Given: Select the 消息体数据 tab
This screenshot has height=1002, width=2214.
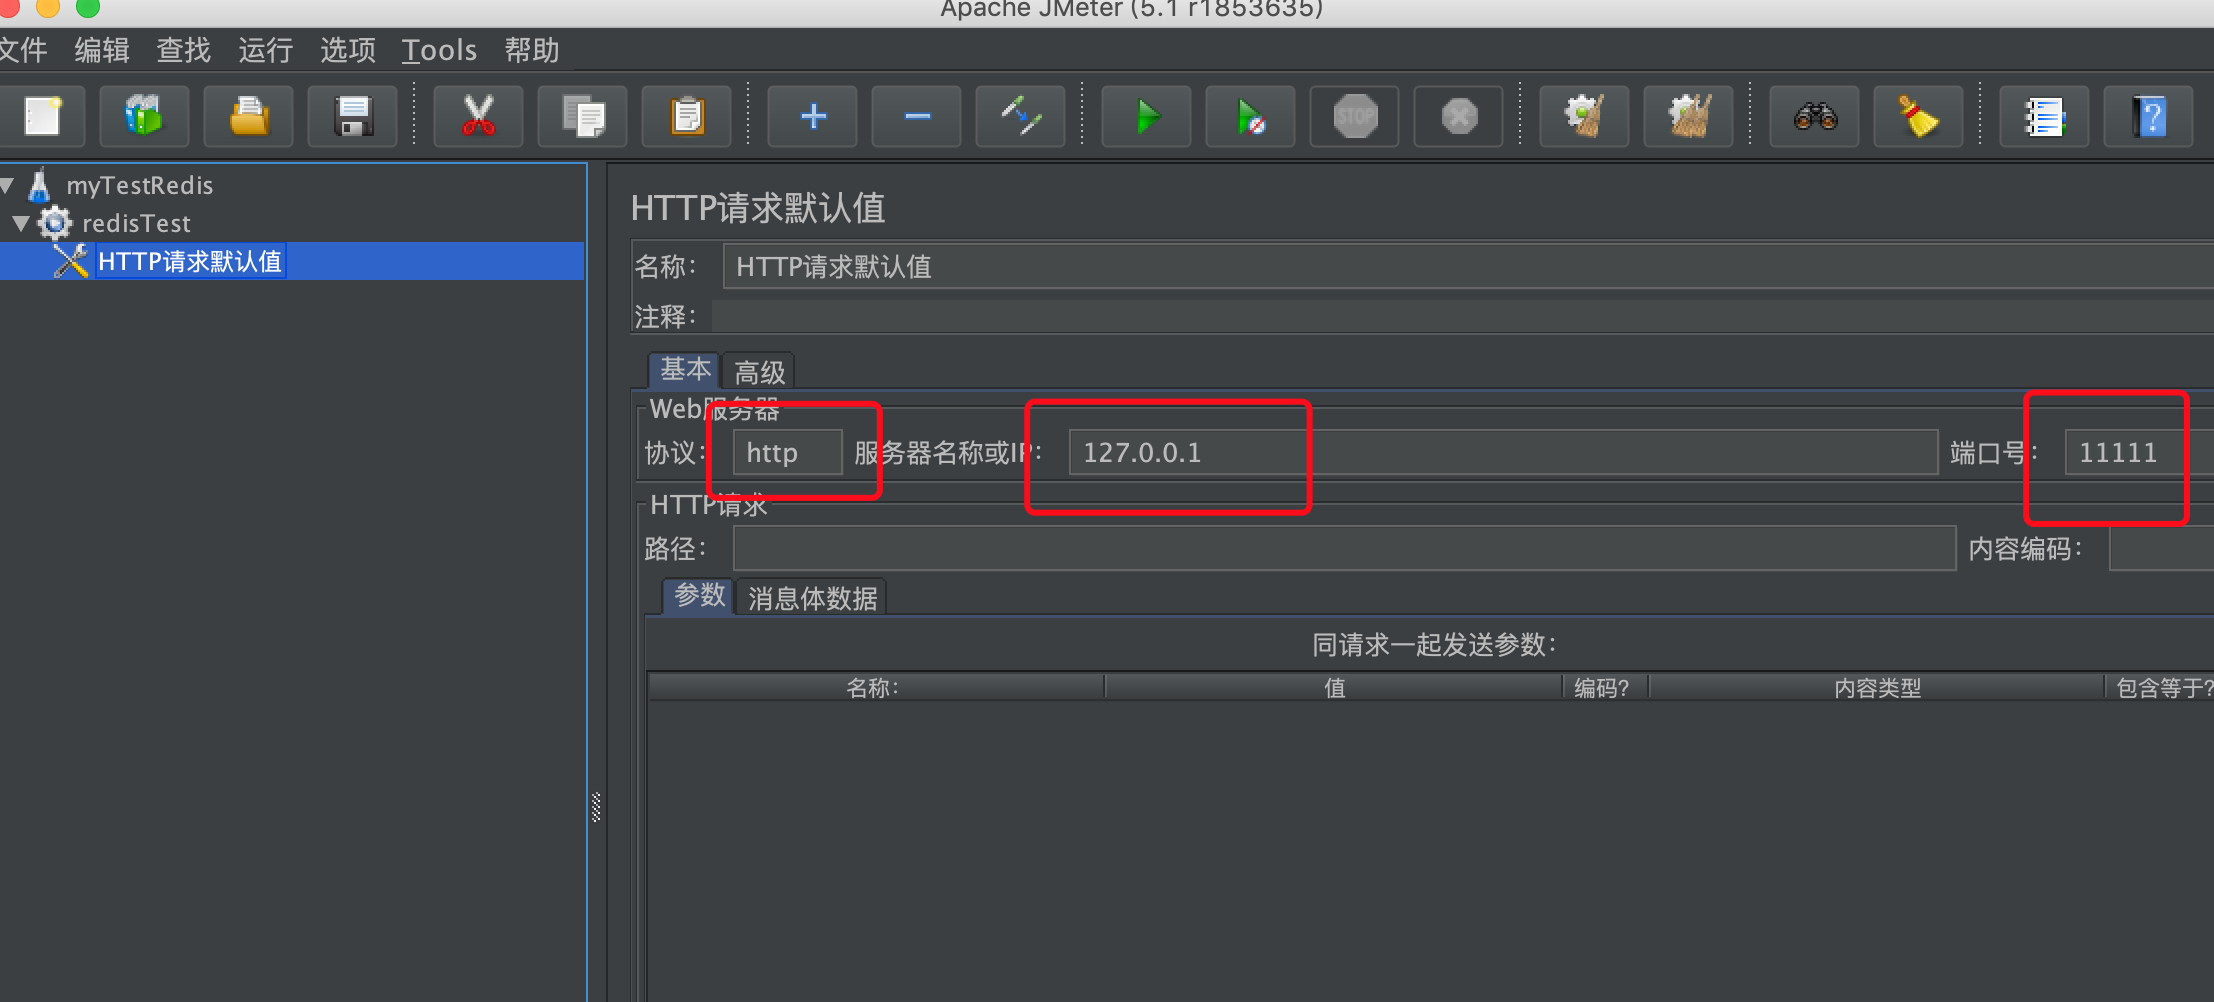Looking at the screenshot, I should coord(812,598).
